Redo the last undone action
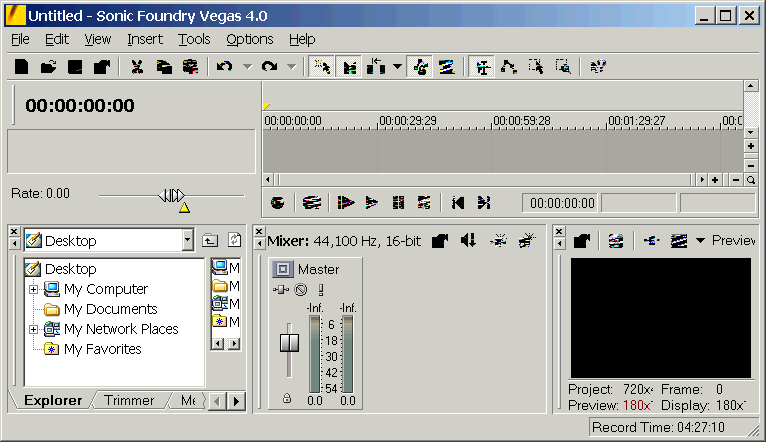Viewport: 766px width, 442px height. pyautogui.click(x=270, y=66)
